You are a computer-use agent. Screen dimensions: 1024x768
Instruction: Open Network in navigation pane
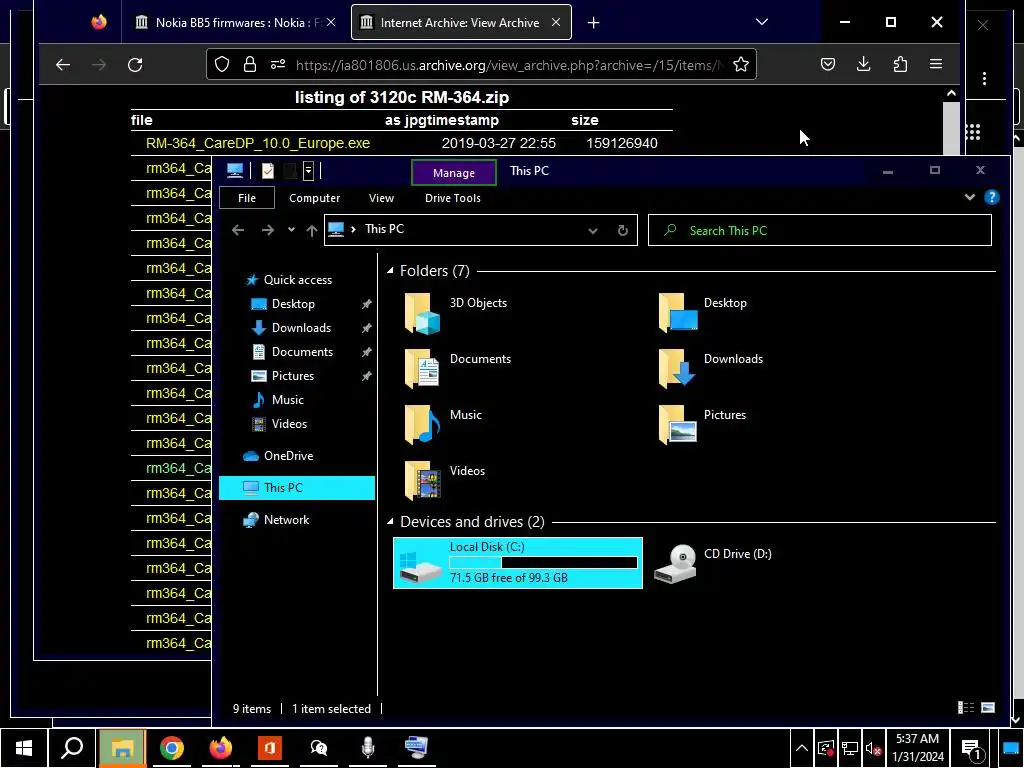tap(286, 520)
